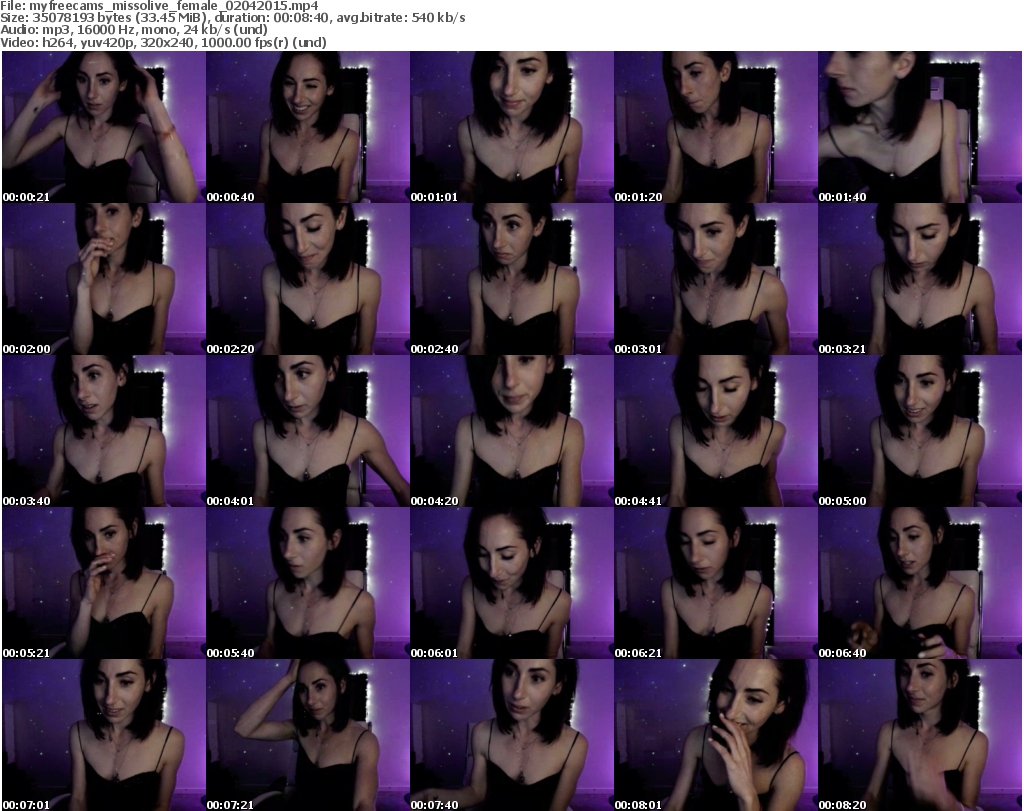1024x811 pixels.
Task: Open the thumbnail stamped 00:05:21
Action: coord(104,583)
